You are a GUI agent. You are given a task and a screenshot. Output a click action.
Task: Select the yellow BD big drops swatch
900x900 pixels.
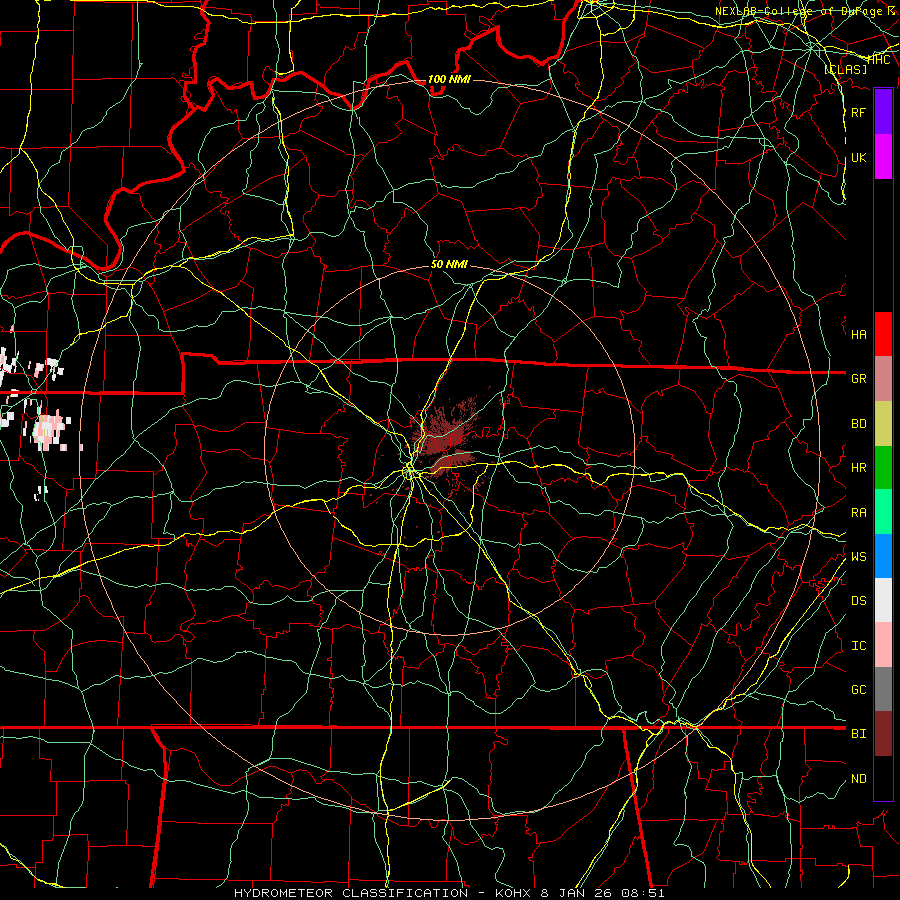883,424
